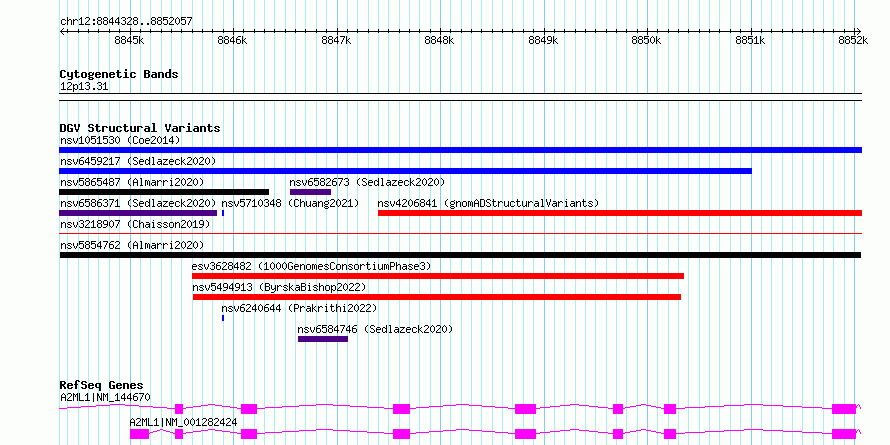Screen dimensions: 890x445
Task: Click the 8851k ruler tick label
Action: (x=750, y=41)
